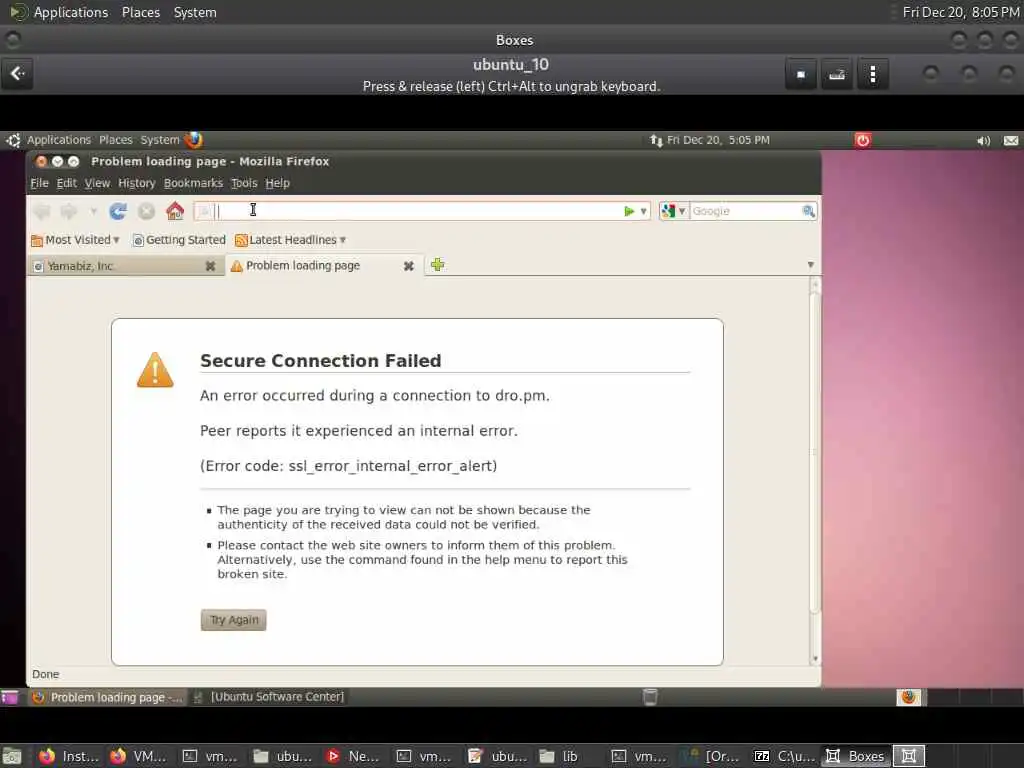This screenshot has height=768, width=1024.
Task: Click the red power icon in guest panel
Action: 863,140
